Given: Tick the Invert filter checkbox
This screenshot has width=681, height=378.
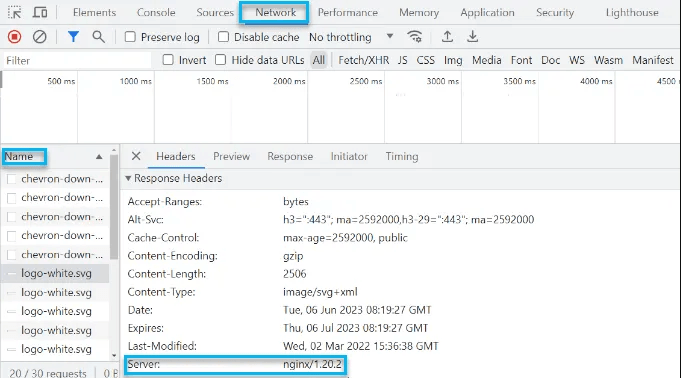Looking at the screenshot, I should [x=168, y=60].
